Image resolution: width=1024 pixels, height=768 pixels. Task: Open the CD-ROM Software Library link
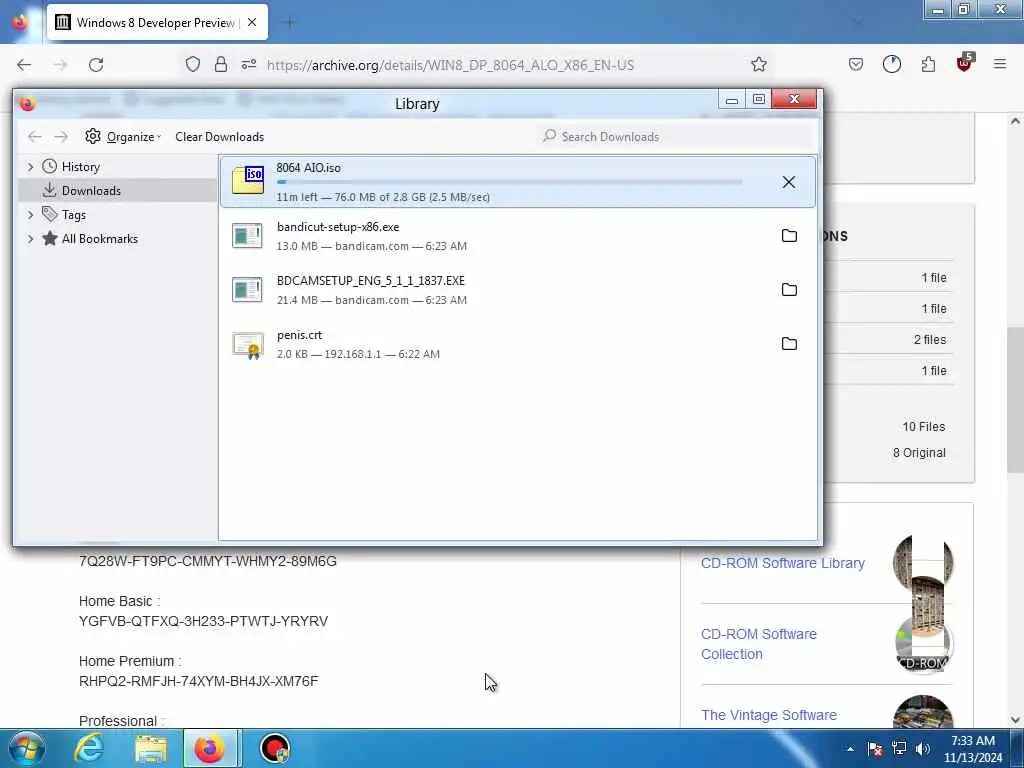(x=782, y=563)
